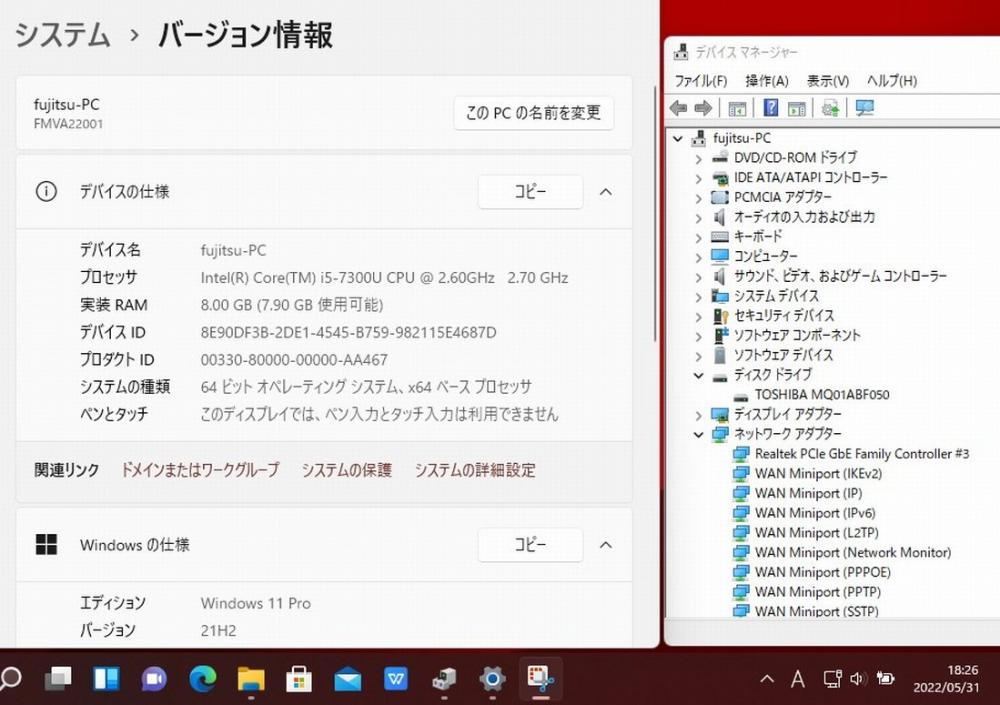Expand the IDE ATA/ATAPI コントローラー node

point(698,178)
